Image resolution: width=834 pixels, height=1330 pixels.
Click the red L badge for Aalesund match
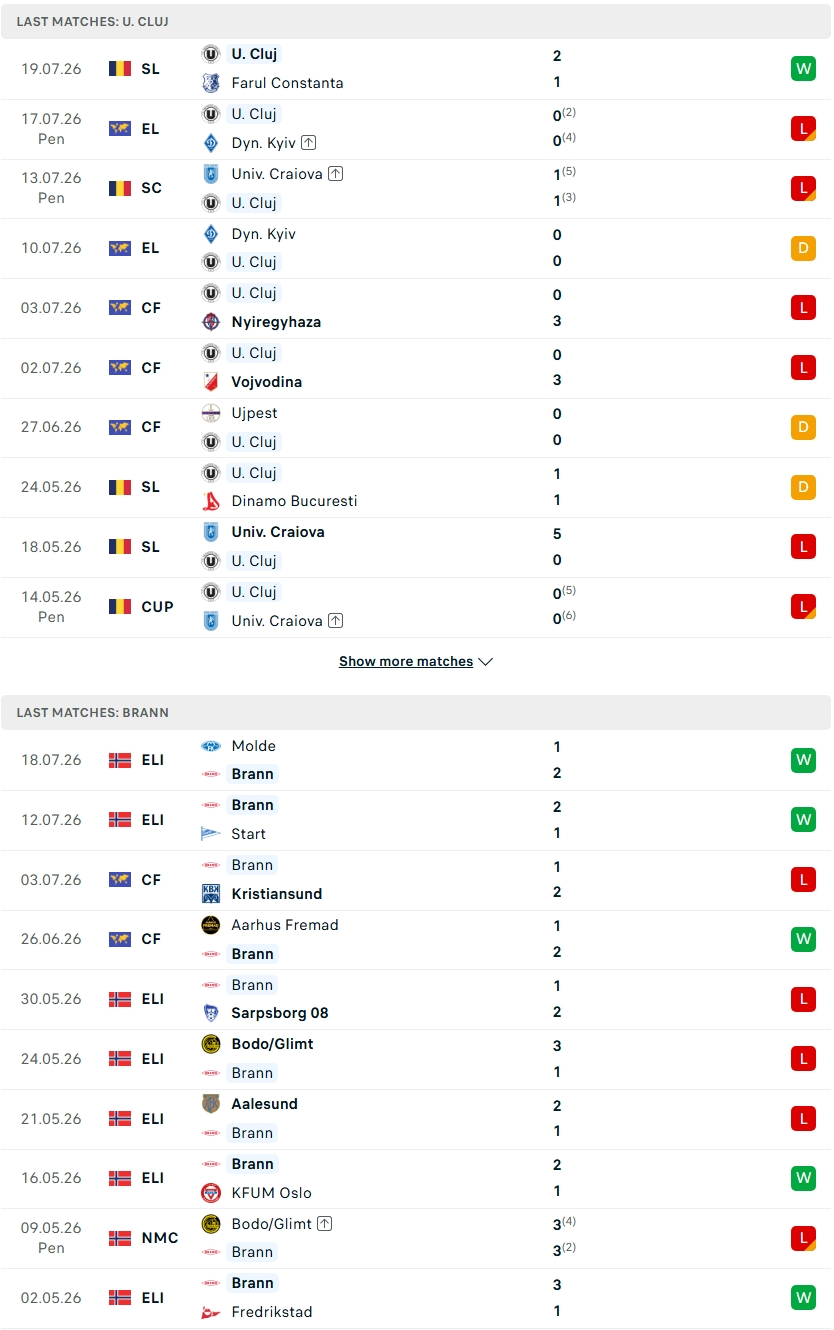point(803,1119)
